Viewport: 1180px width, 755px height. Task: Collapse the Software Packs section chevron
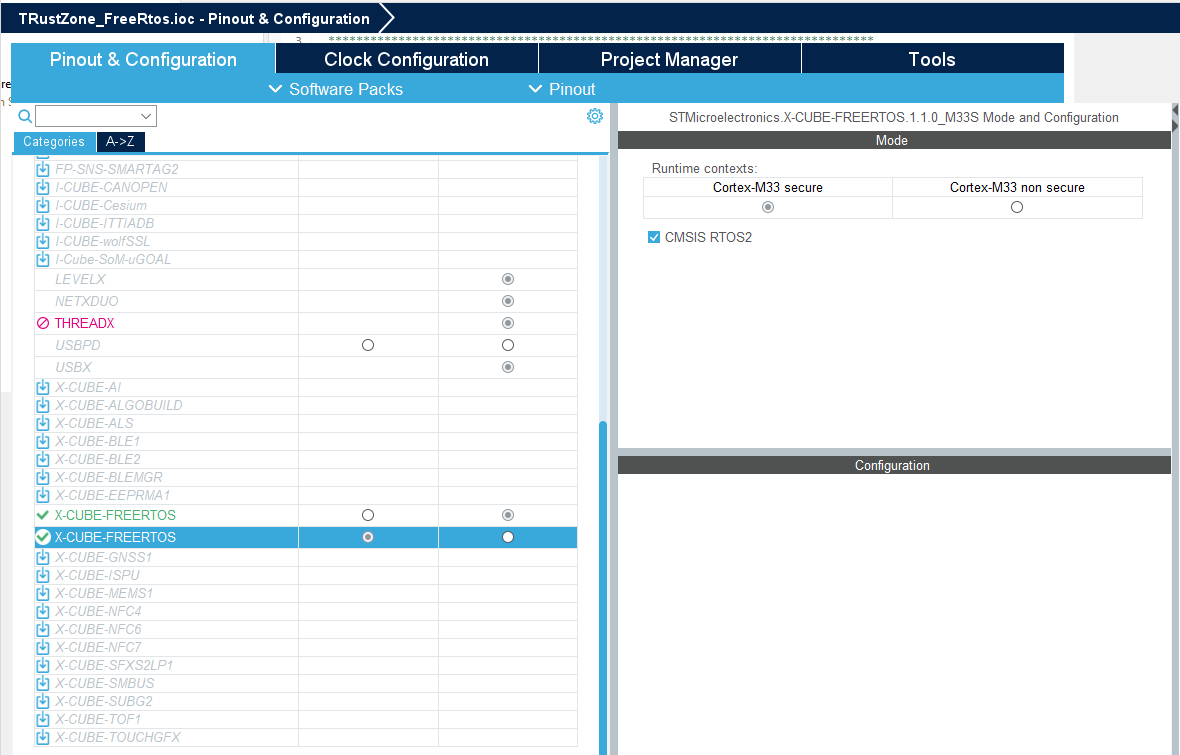pos(276,89)
